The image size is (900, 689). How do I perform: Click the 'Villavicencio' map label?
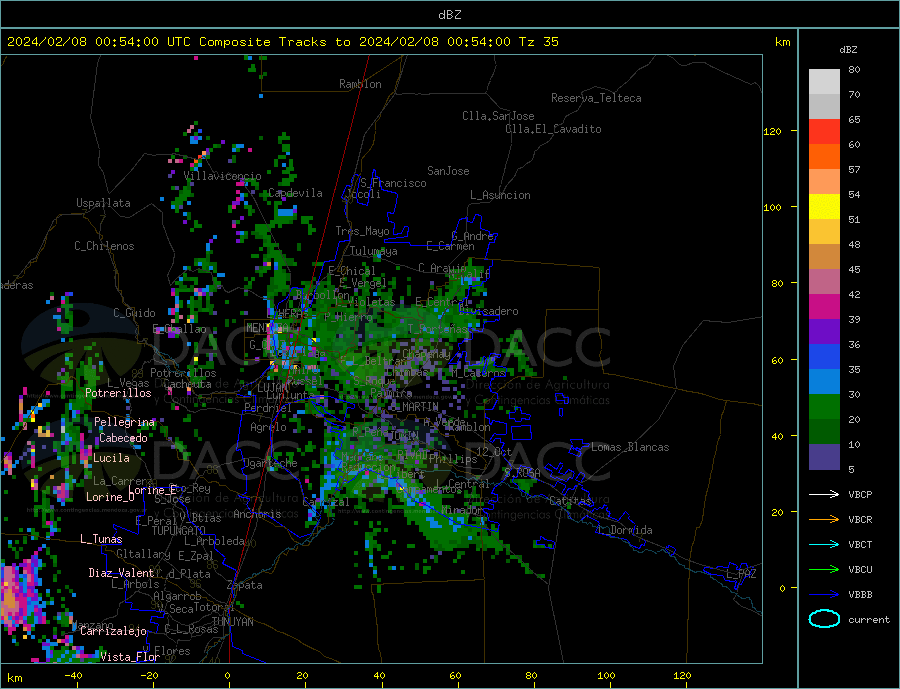pyautogui.click(x=222, y=176)
